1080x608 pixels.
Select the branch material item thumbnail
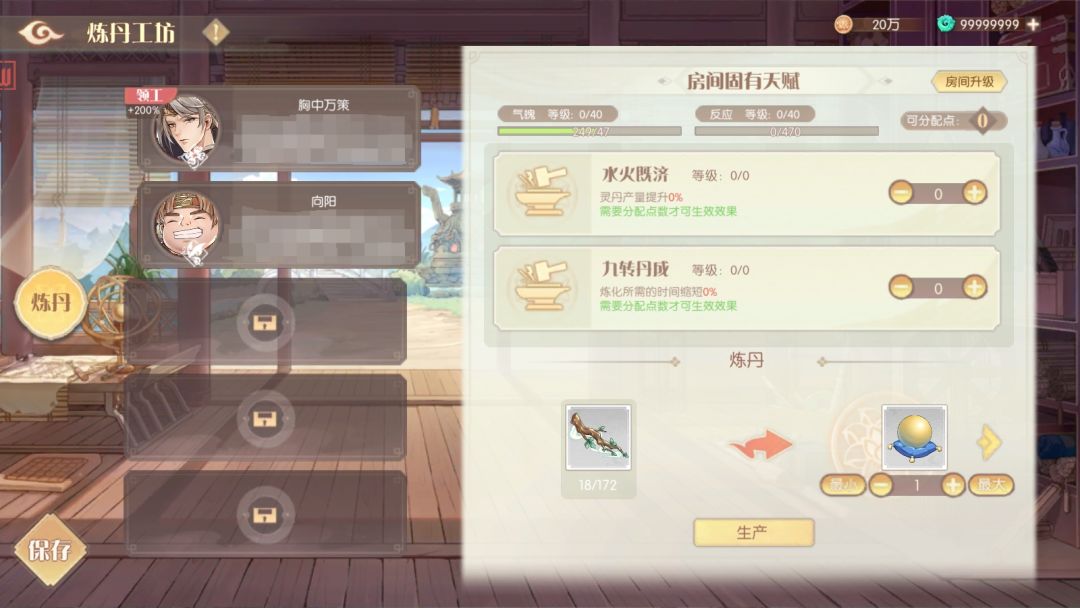click(x=598, y=437)
